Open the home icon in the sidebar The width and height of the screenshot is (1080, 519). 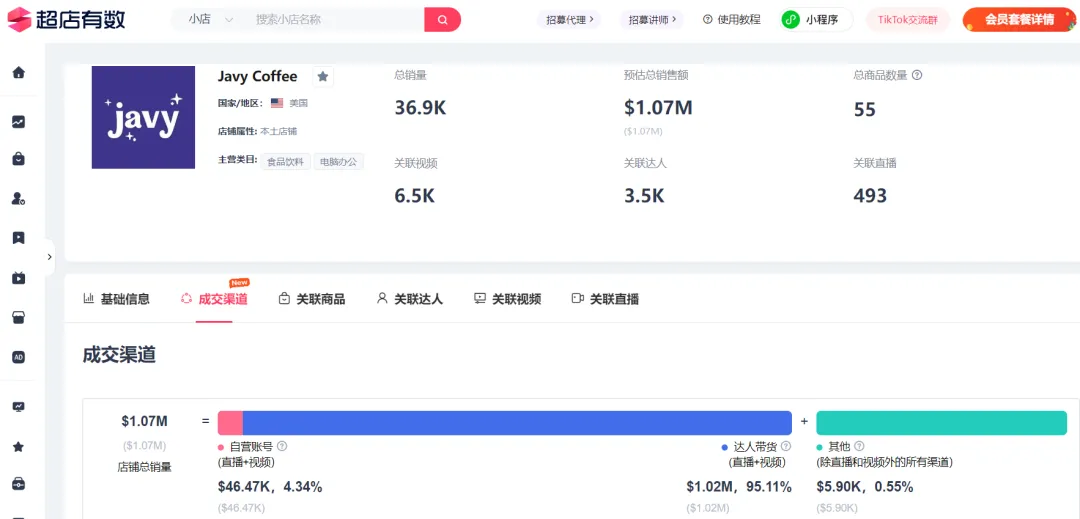(19, 72)
